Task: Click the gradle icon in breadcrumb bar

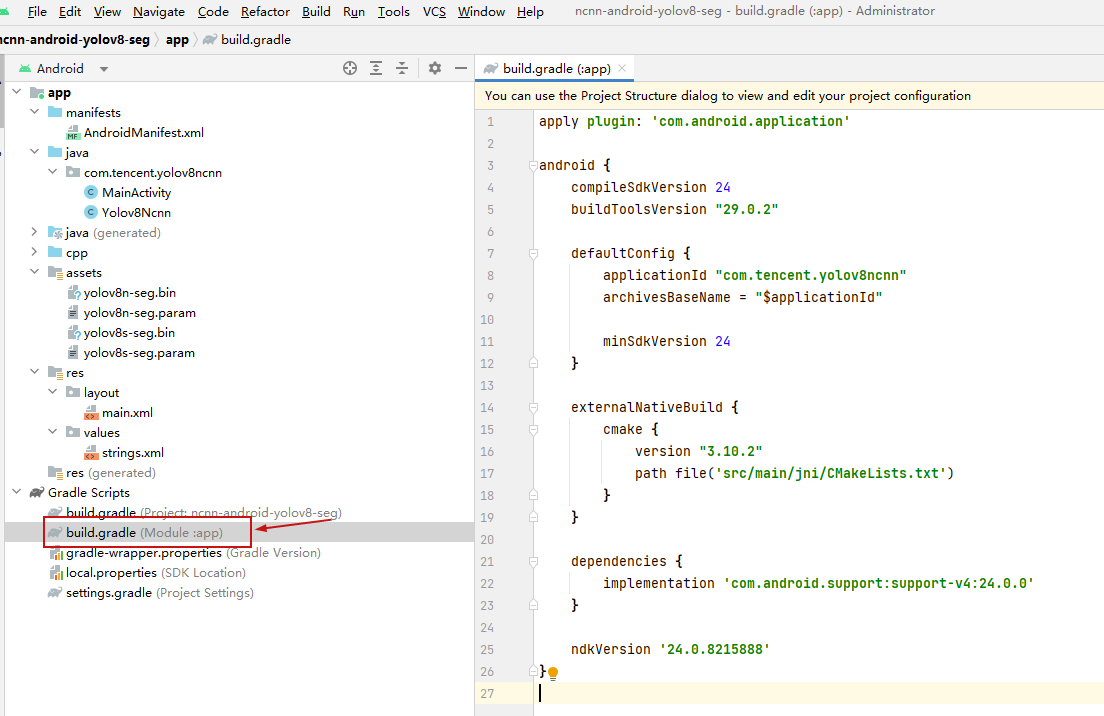Action: pos(209,39)
